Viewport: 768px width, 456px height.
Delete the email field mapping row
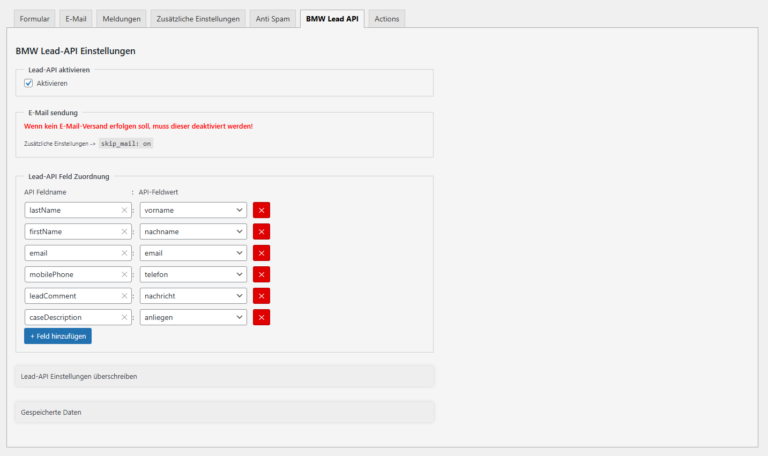click(x=261, y=253)
